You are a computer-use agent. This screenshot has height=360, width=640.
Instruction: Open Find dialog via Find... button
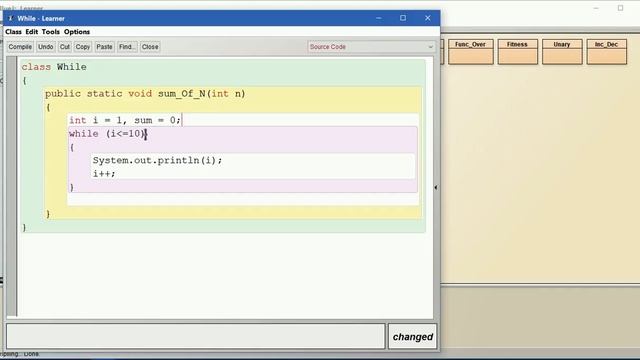click(127, 47)
